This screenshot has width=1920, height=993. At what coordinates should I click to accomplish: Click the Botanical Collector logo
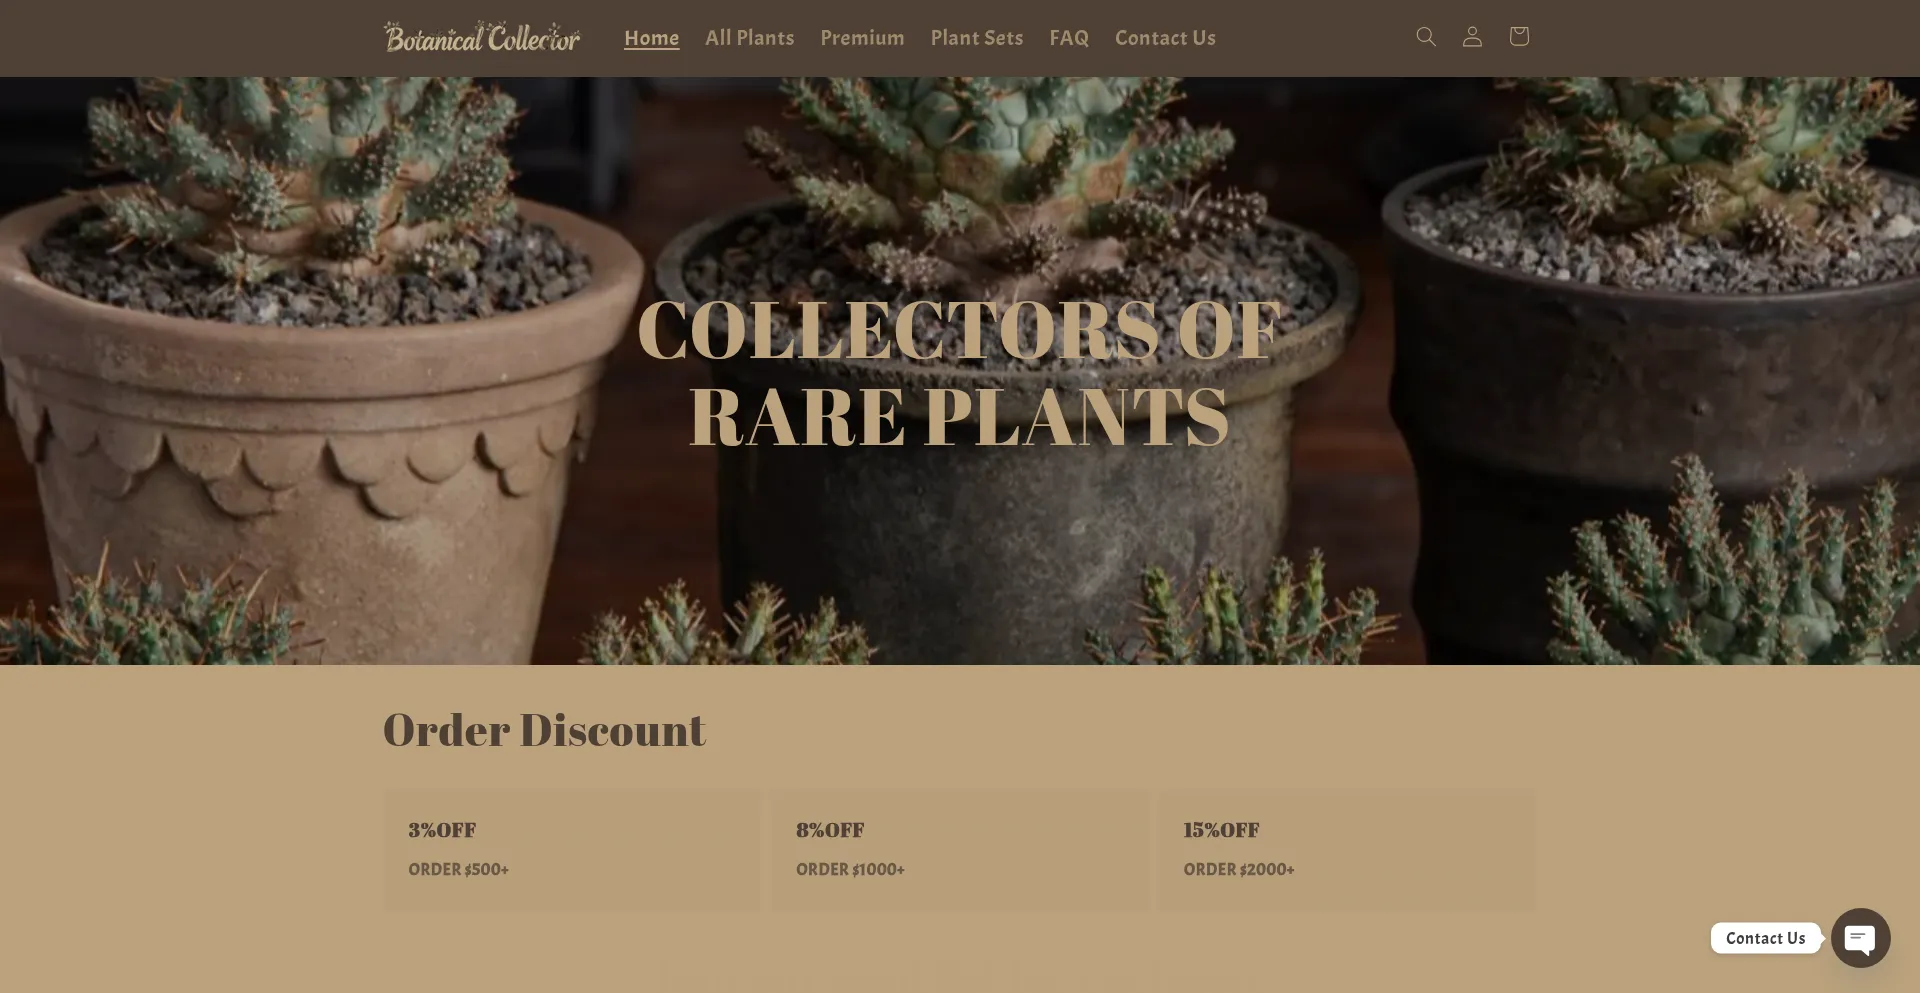(482, 37)
